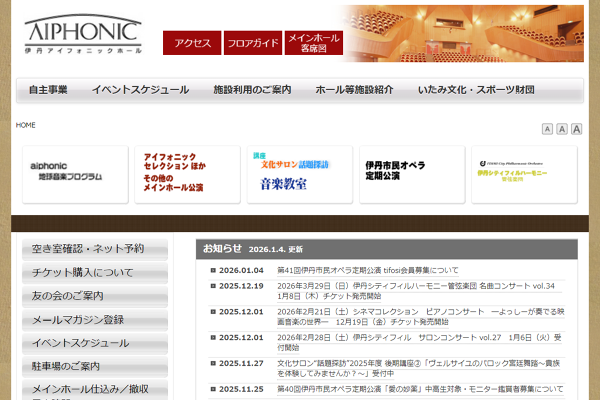Image resolution: width=600 pixels, height=400 pixels.
Task: Select the smallest font size A icon
Action: [547, 129]
